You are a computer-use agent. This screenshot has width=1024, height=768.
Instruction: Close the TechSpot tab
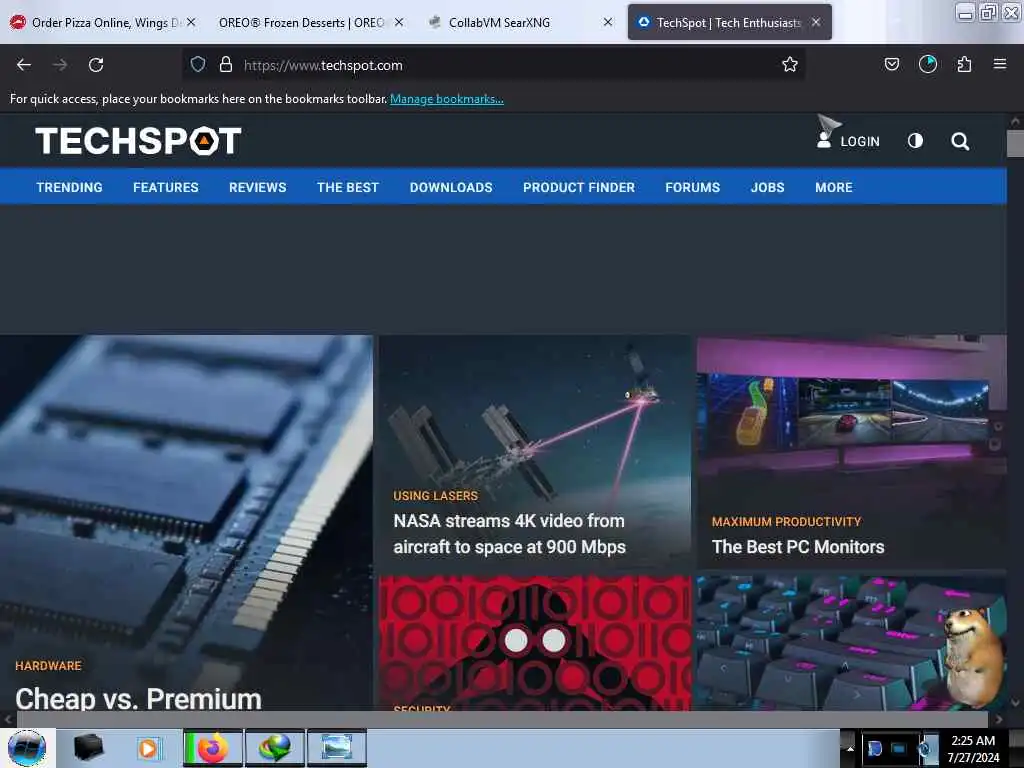click(x=816, y=22)
